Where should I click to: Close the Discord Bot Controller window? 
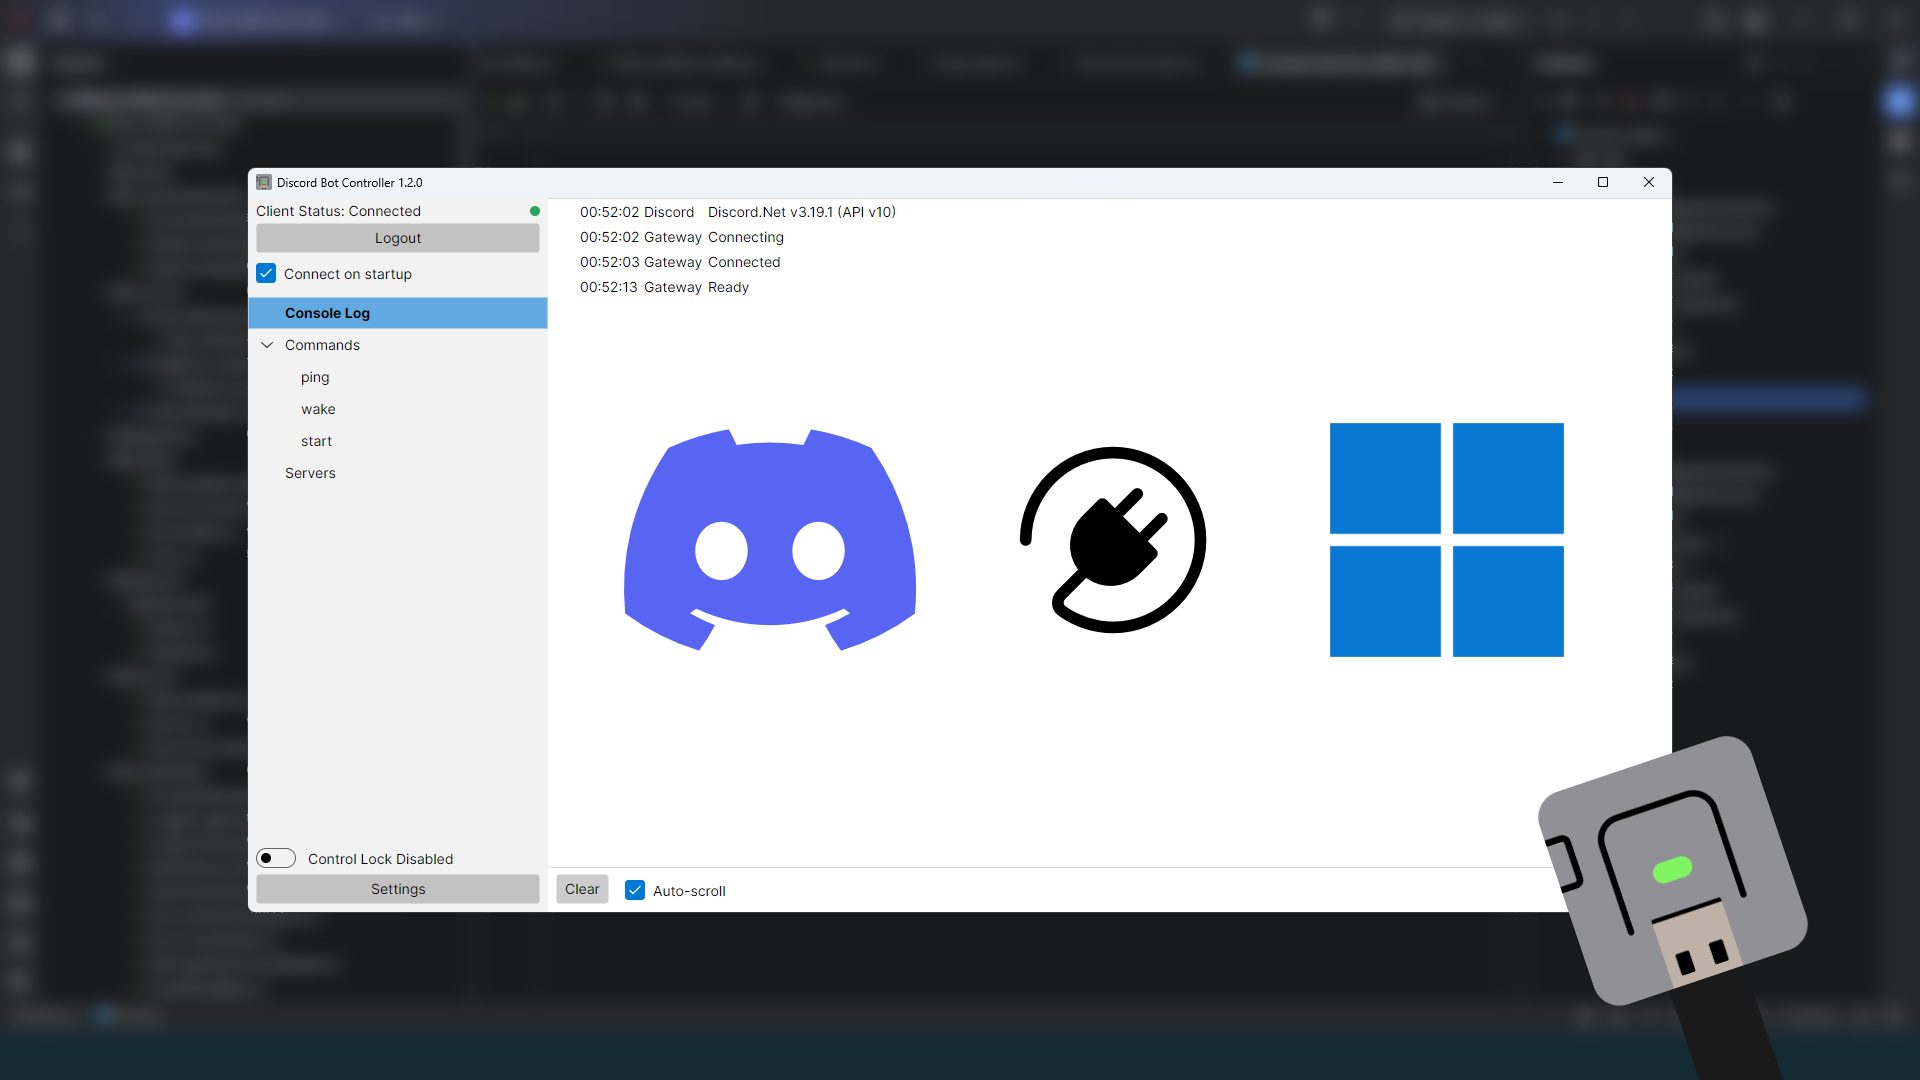[x=1649, y=182]
